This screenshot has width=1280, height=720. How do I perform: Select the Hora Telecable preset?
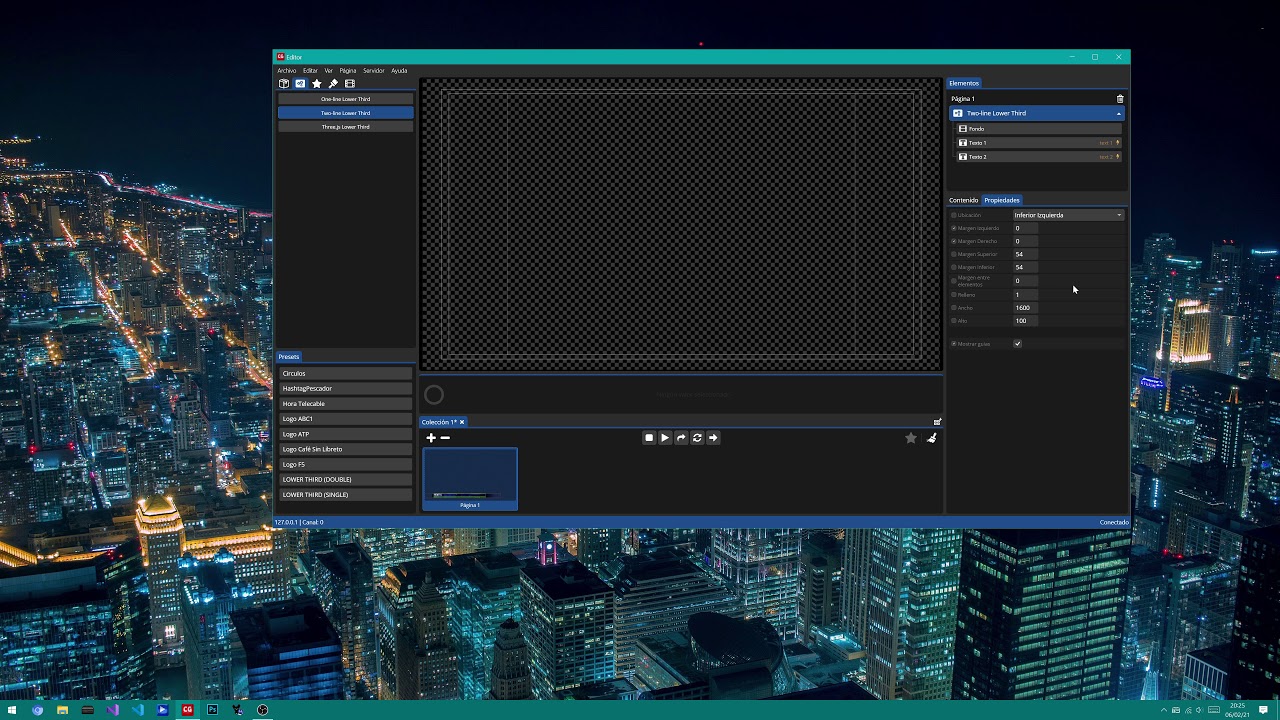coord(345,404)
